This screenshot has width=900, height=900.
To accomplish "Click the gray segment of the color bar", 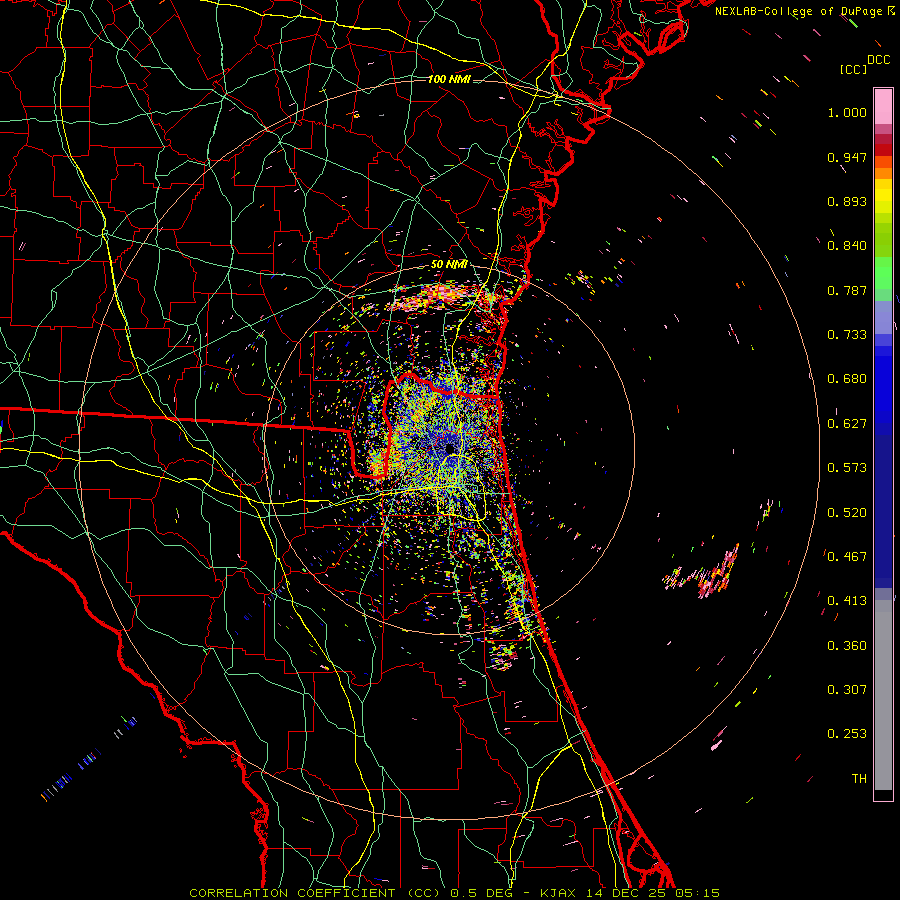I will tap(883, 695).
